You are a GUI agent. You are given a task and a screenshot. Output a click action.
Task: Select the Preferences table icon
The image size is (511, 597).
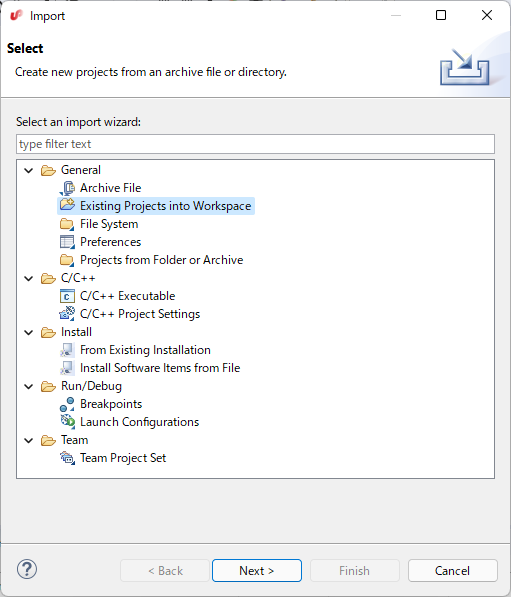(67, 242)
